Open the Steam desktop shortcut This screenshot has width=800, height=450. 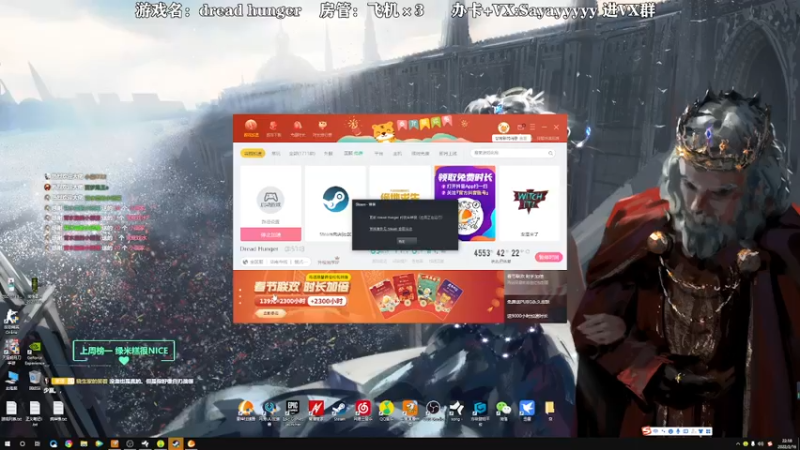point(339,411)
